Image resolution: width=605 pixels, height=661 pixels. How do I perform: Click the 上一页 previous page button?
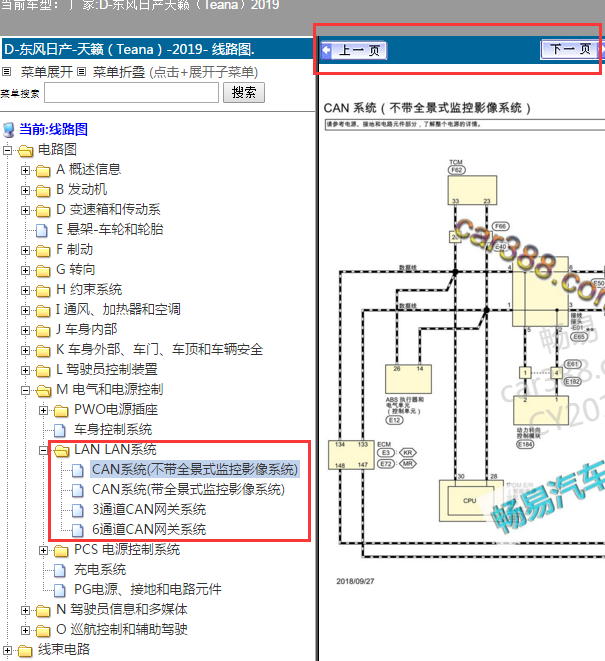coord(353,51)
